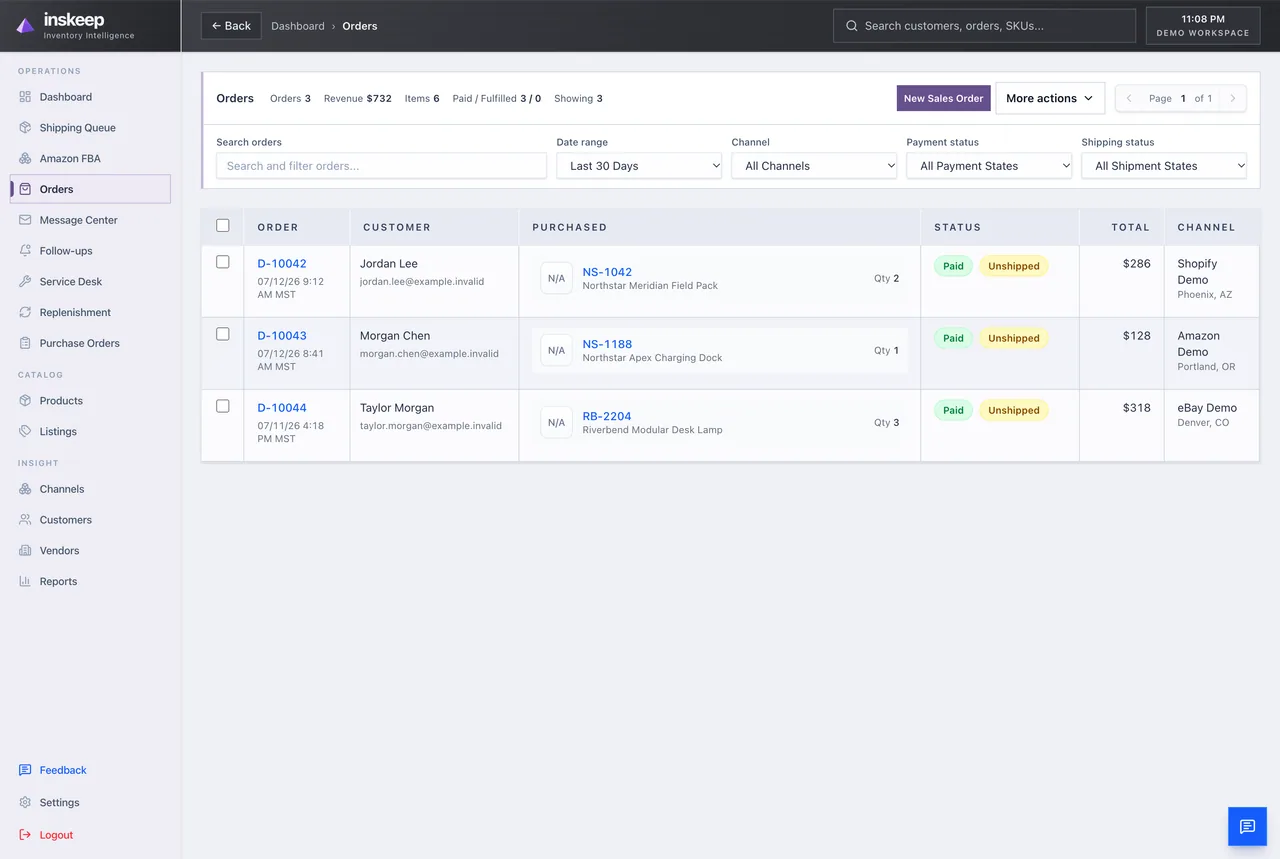Open order link D-10042

tap(282, 264)
